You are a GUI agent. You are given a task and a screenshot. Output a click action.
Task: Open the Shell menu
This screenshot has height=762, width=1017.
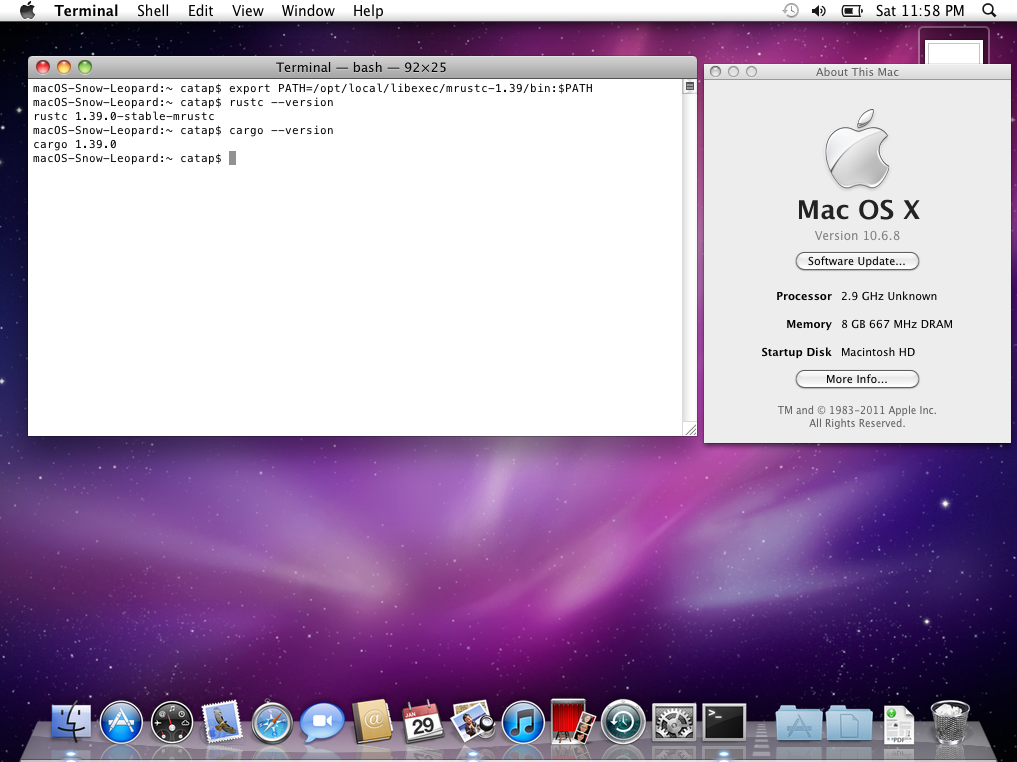coord(153,10)
